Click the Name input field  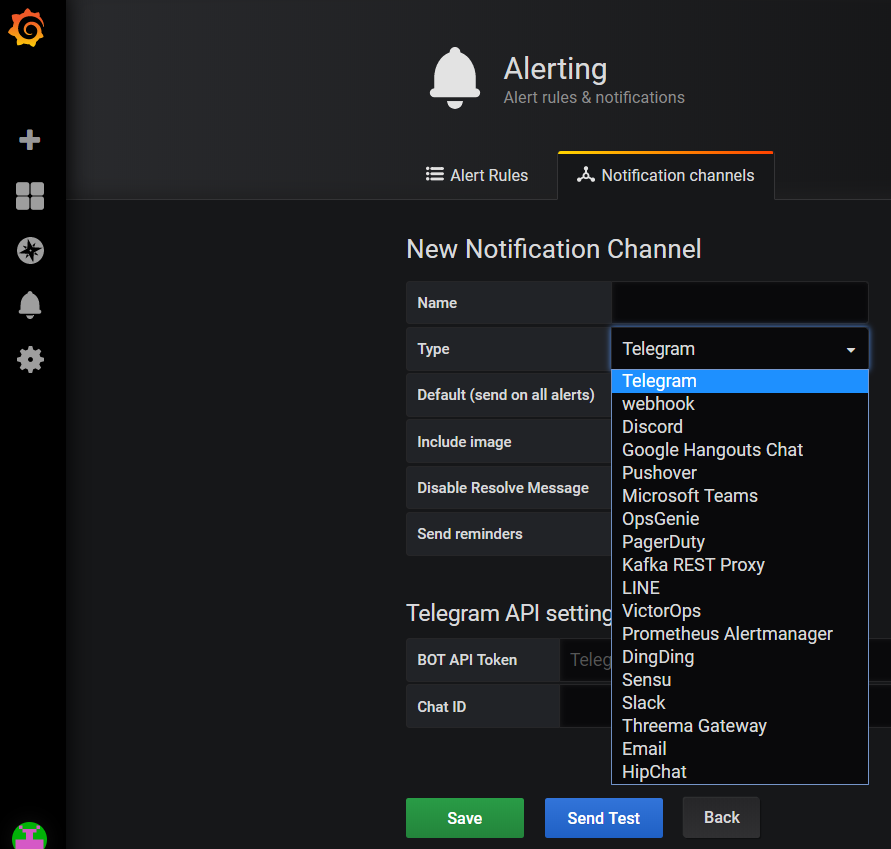(740, 302)
